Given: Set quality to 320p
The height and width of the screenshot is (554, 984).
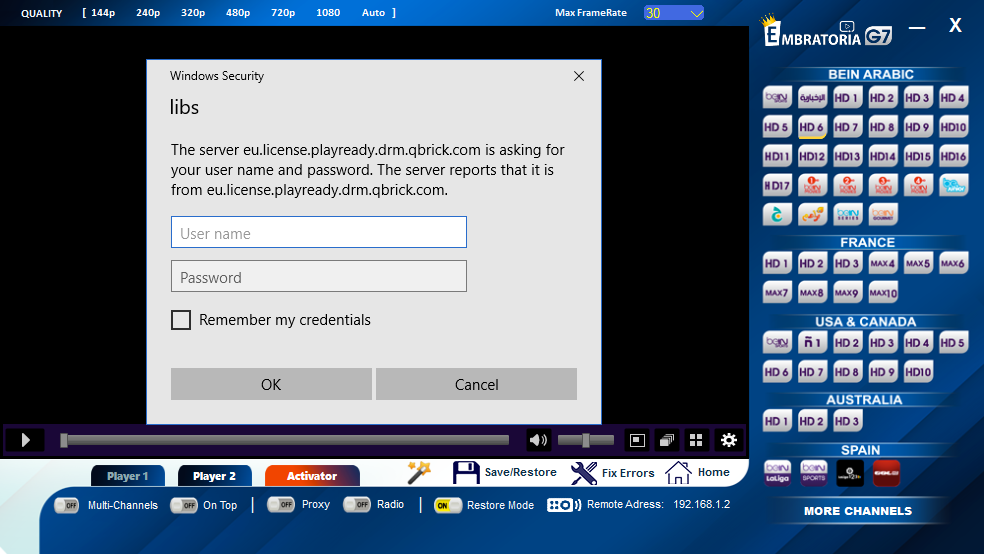Looking at the screenshot, I should click(193, 13).
